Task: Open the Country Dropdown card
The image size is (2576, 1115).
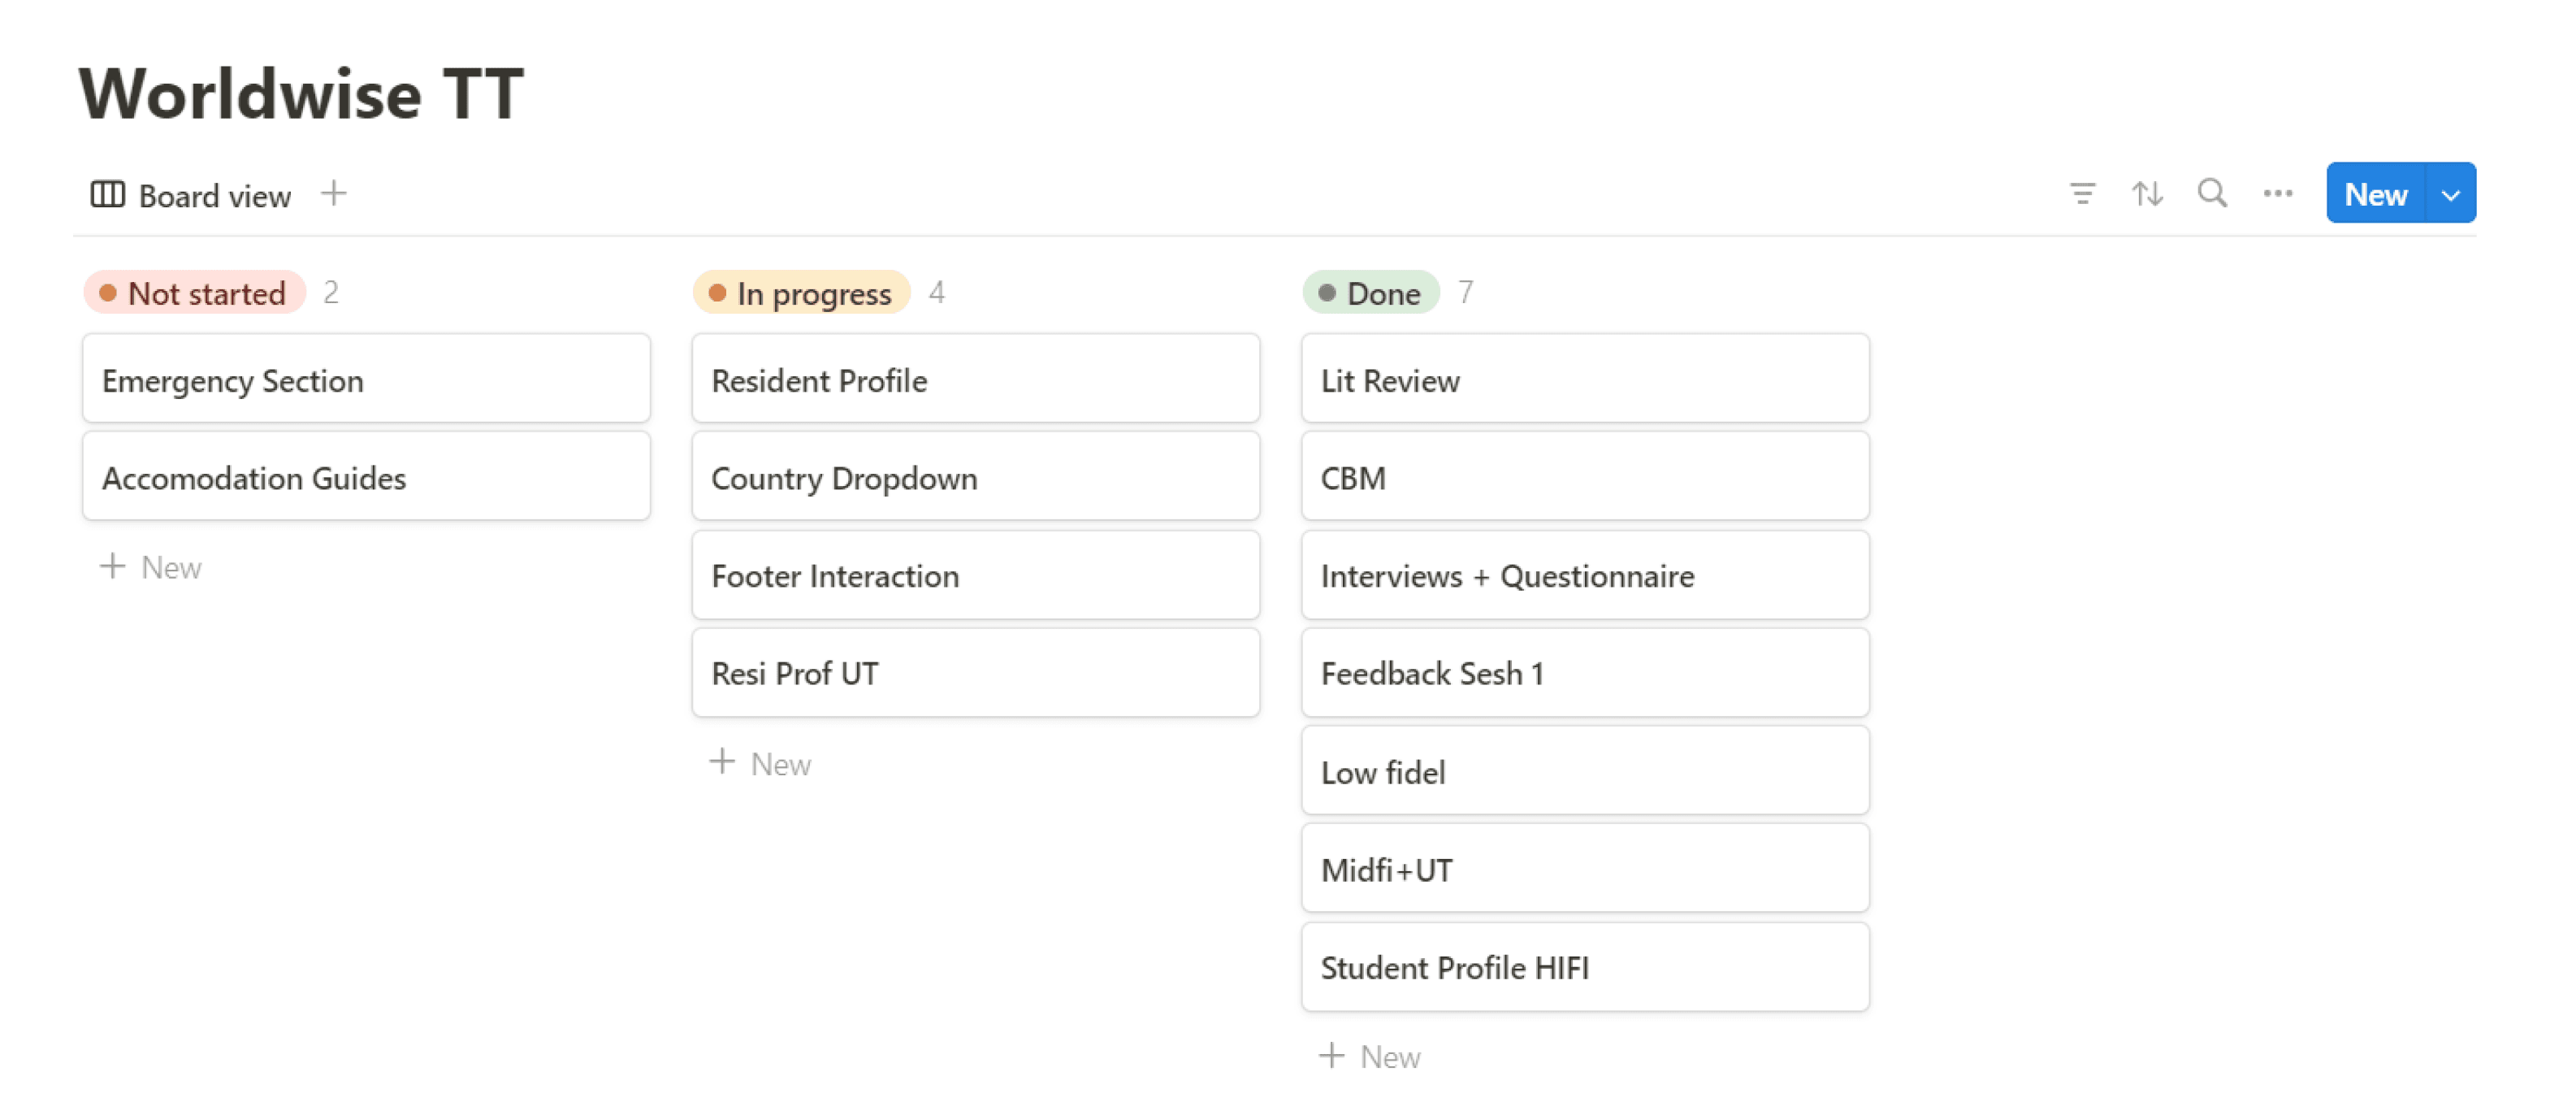Action: (x=975, y=478)
